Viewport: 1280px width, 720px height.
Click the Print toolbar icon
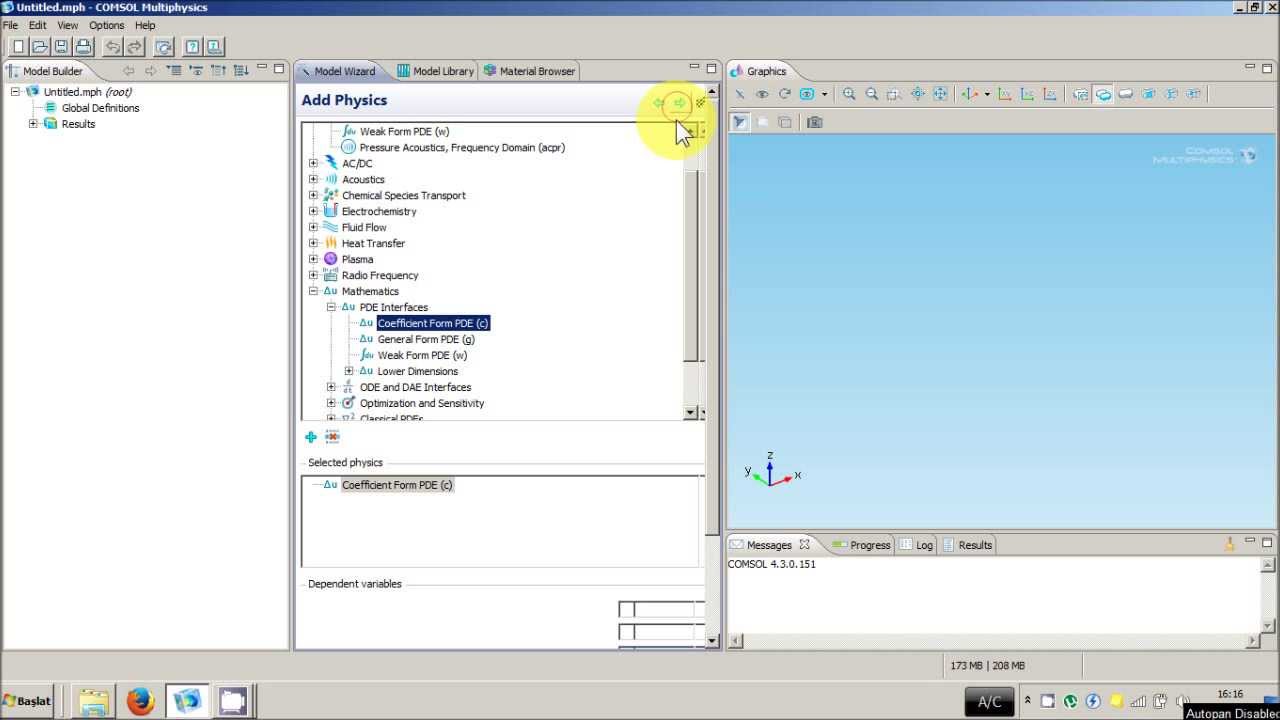[83, 47]
